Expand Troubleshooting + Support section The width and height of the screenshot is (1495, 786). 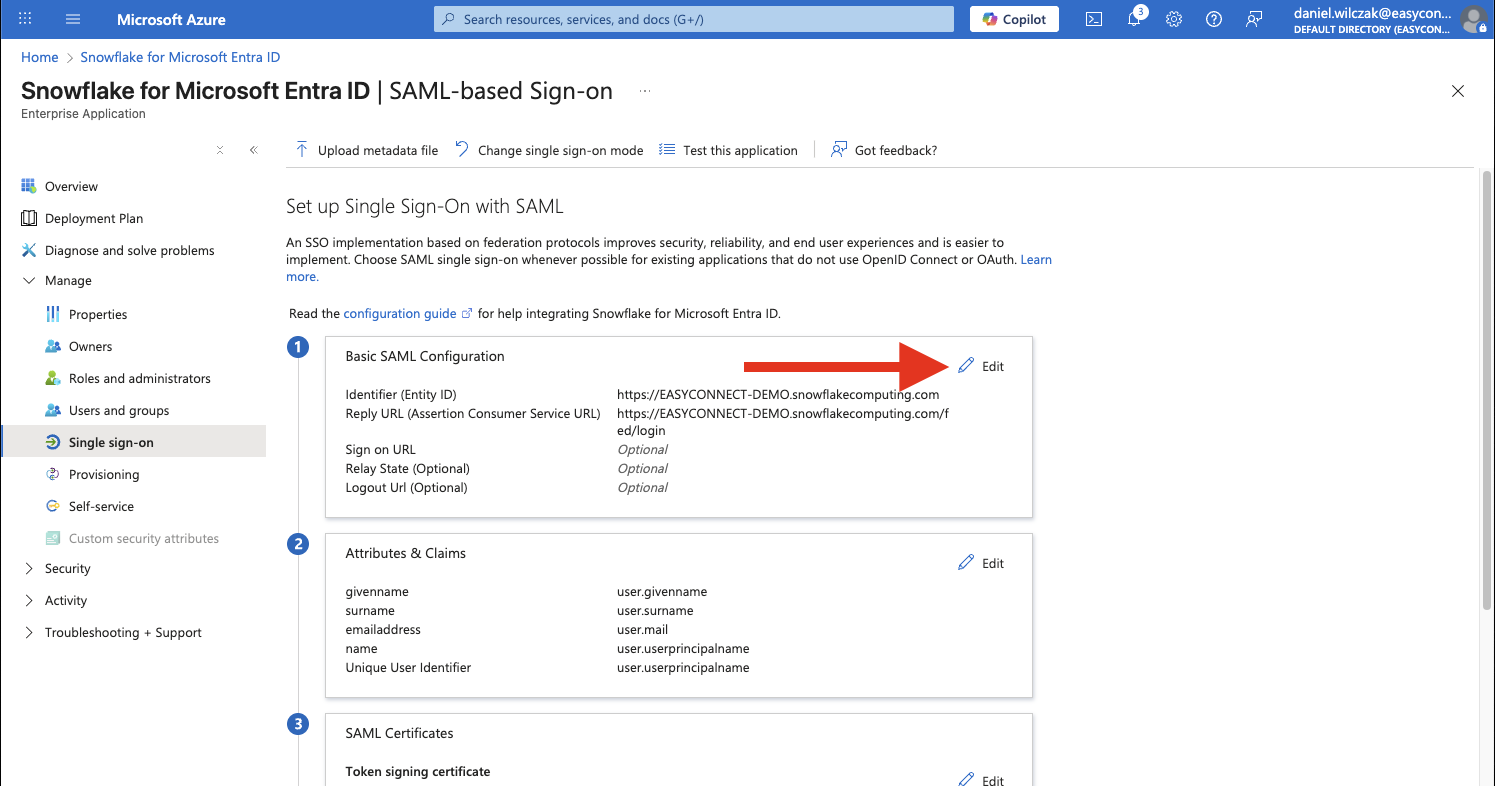tap(28, 633)
